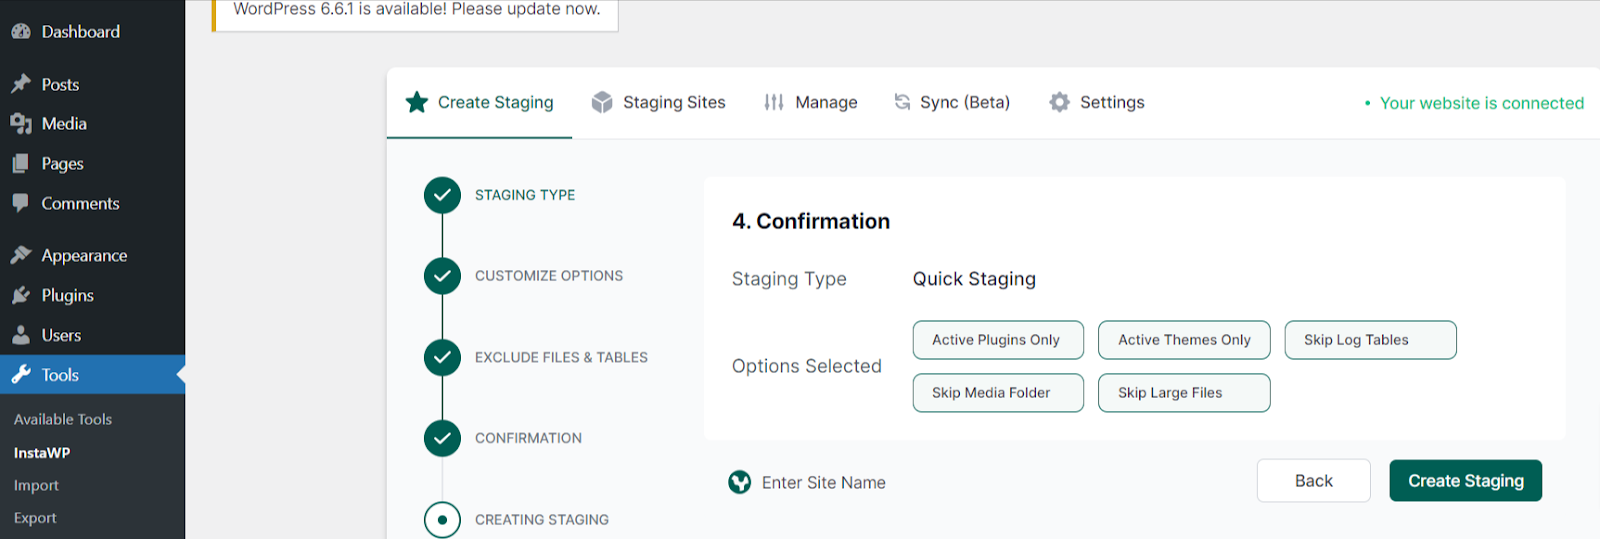Click the star icon on Create Staging
The height and width of the screenshot is (539, 1600).
(x=417, y=102)
